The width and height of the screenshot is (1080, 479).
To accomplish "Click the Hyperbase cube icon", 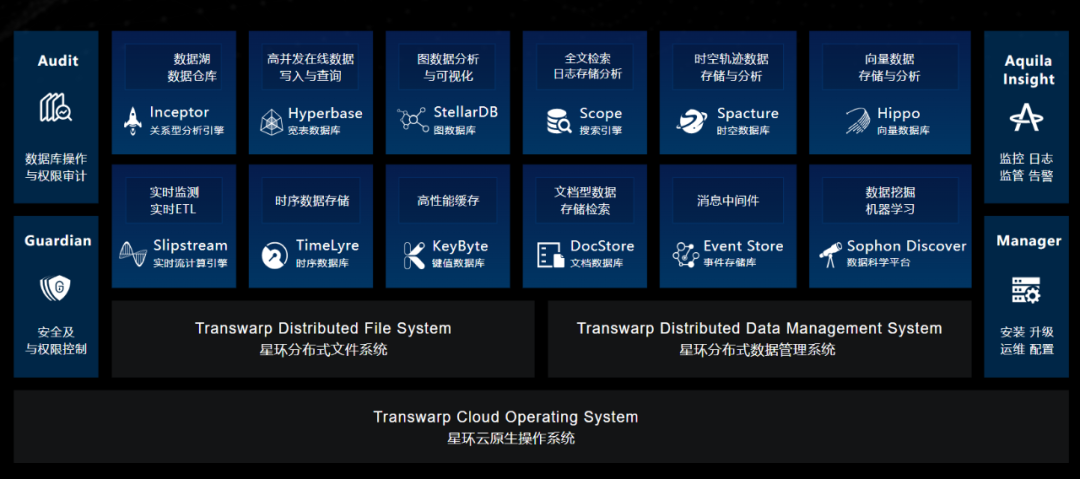I will [x=271, y=121].
